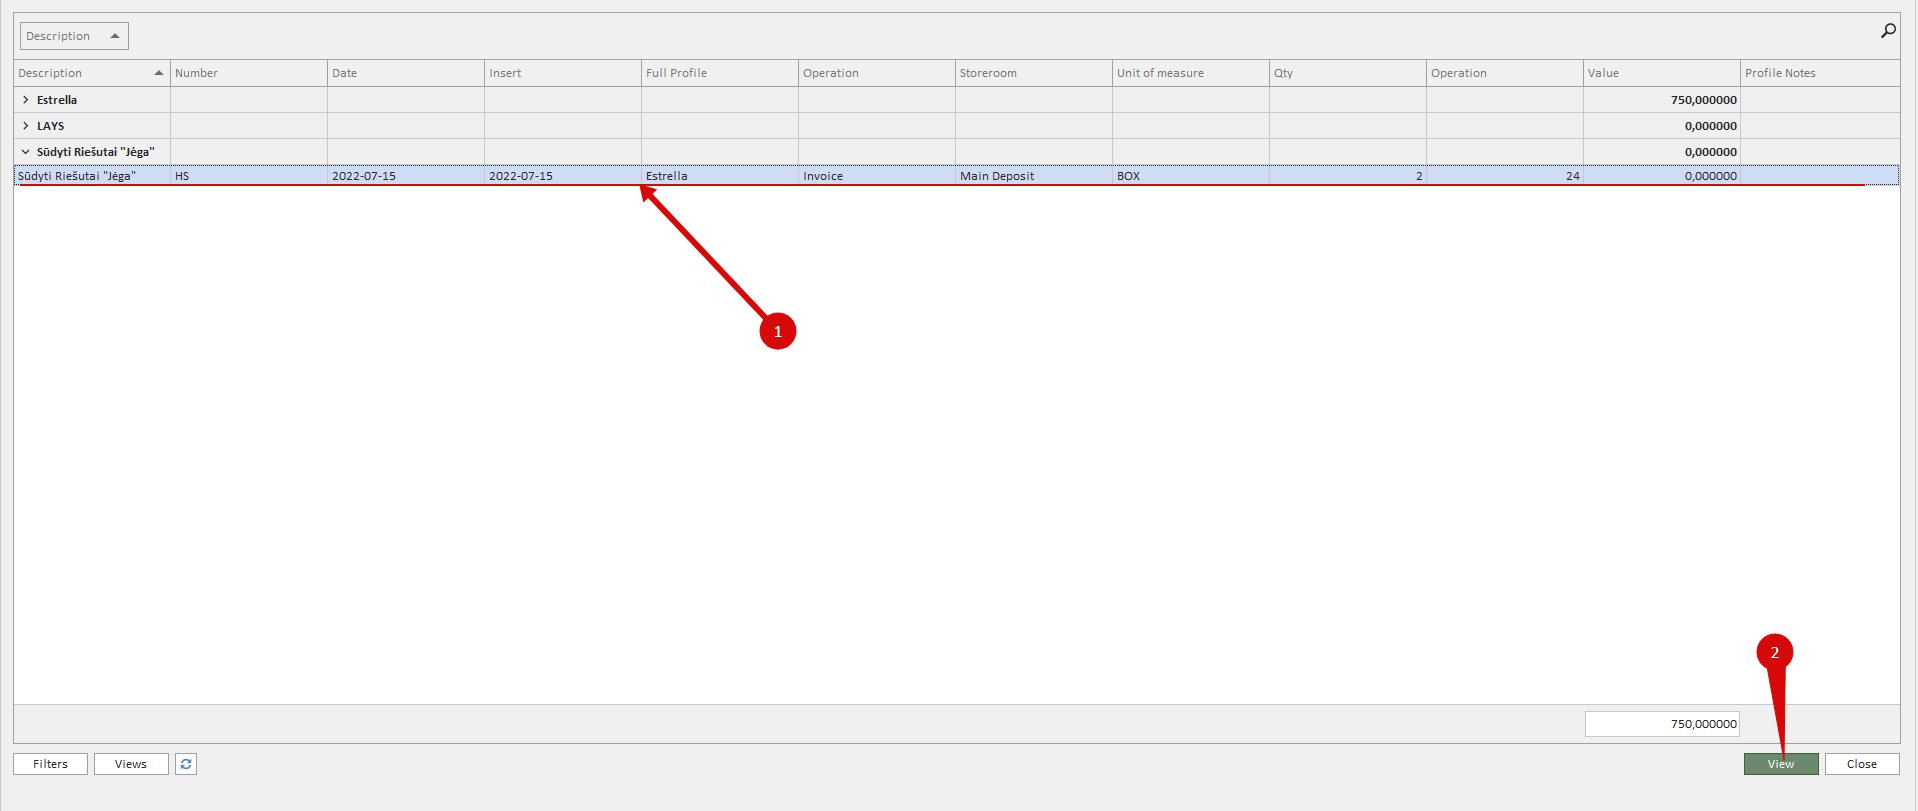This screenshot has width=1918, height=811.
Task: Click the Profile Notes column header
Action: 1820,73
